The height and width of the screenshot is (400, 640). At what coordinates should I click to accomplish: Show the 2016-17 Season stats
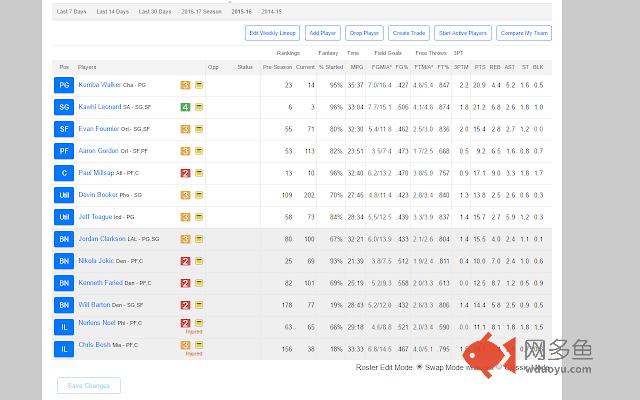(x=201, y=12)
